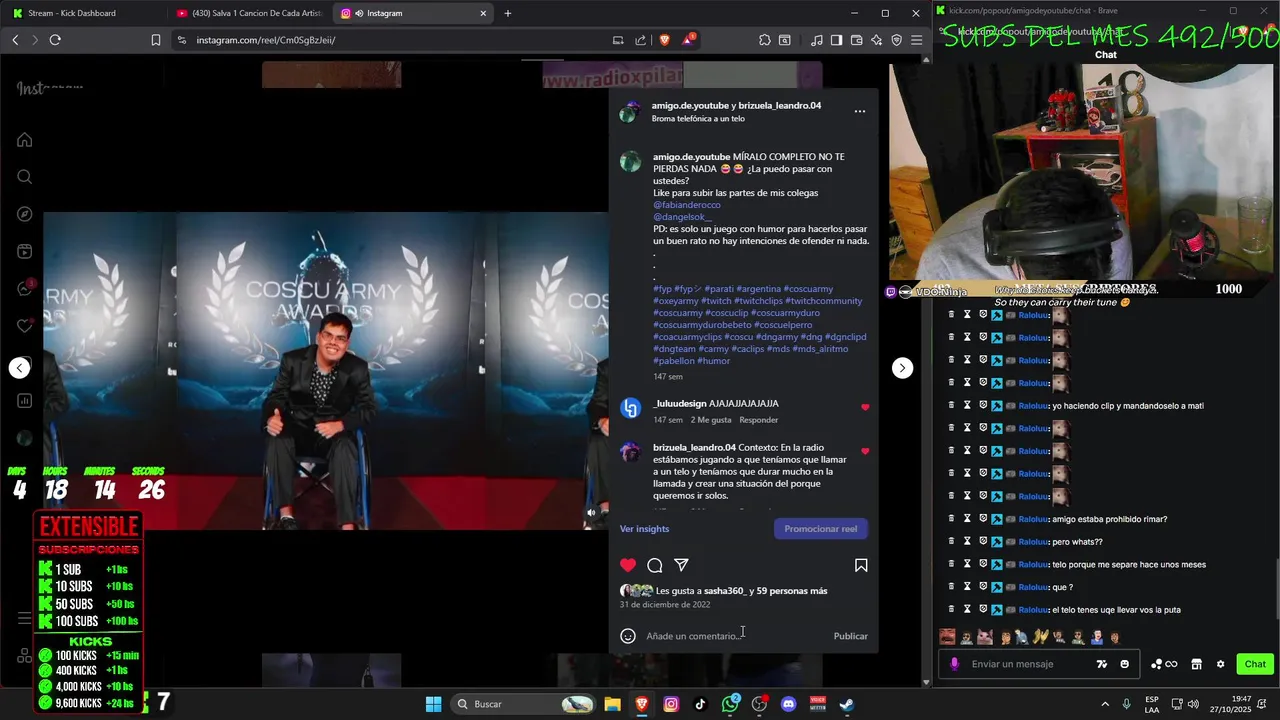Share the reel with paper plane icon
The height and width of the screenshot is (720, 1280).
click(681, 565)
